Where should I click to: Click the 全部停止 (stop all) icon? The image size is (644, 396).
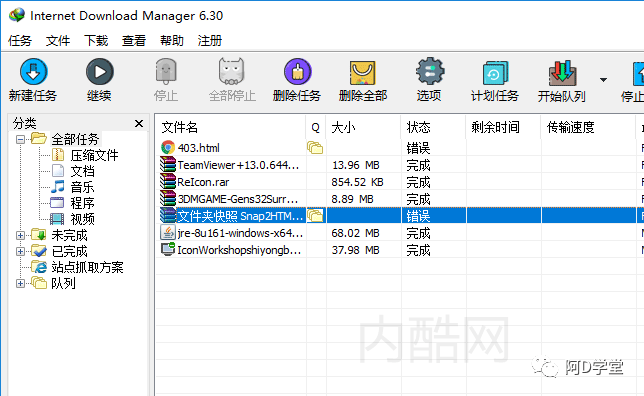tap(232, 71)
